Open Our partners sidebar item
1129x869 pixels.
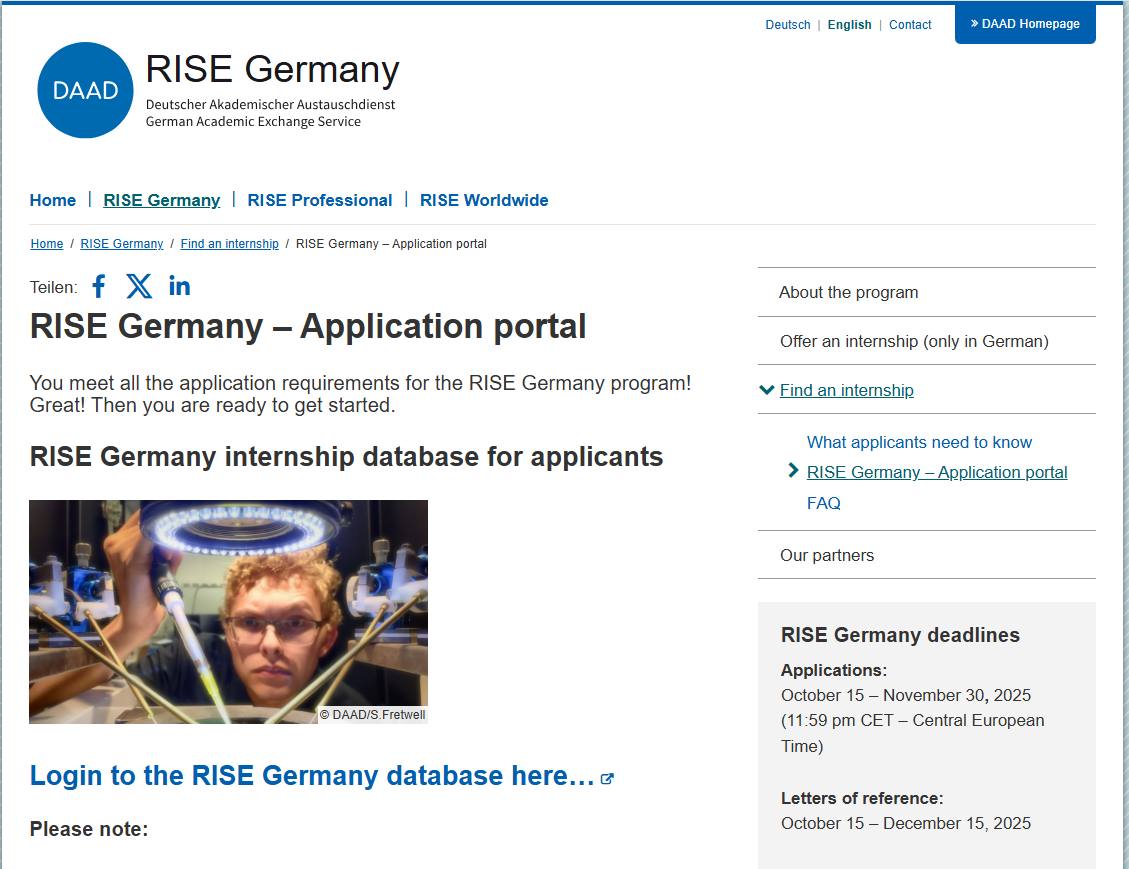pyautogui.click(x=927, y=555)
